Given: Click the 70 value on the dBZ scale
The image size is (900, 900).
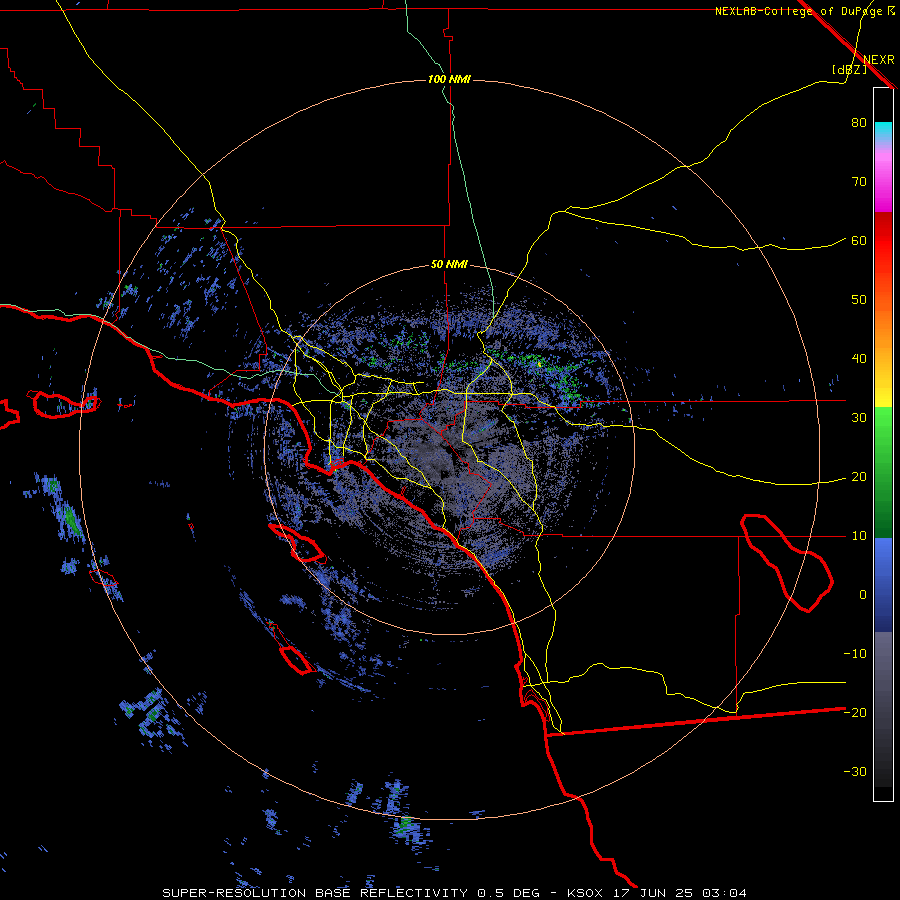Looking at the screenshot, I should click(859, 182).
